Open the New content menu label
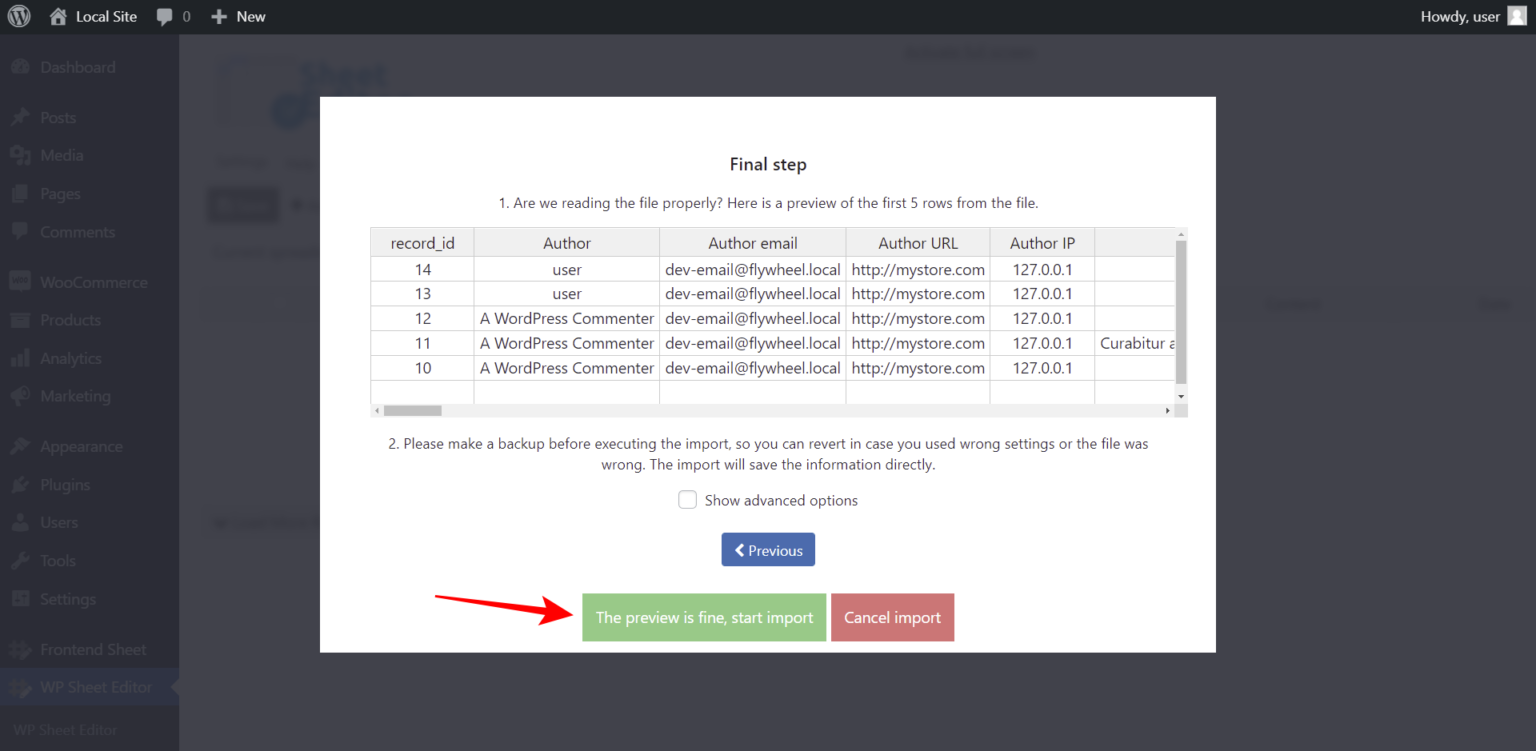This screenshot has height=751, width=1536. [x=251, y=17]
